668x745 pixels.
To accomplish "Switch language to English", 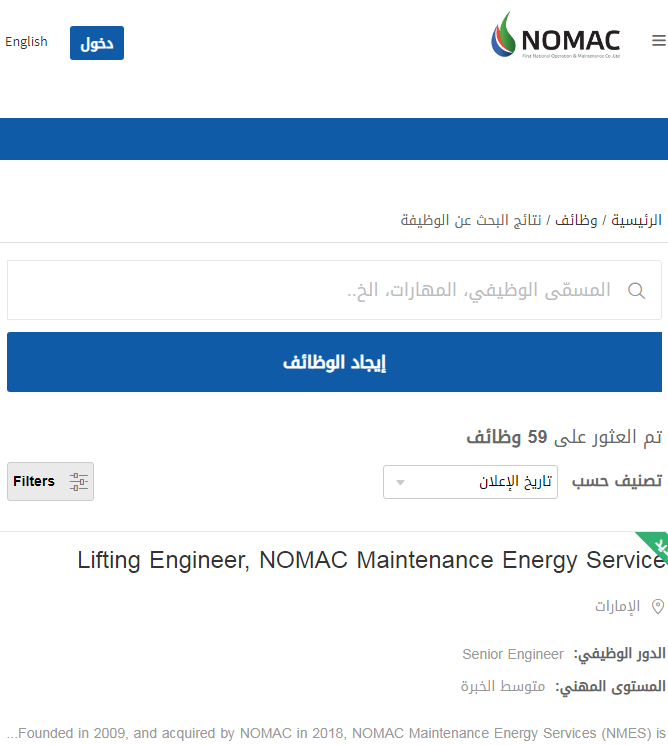I will (x=26, y=42).
